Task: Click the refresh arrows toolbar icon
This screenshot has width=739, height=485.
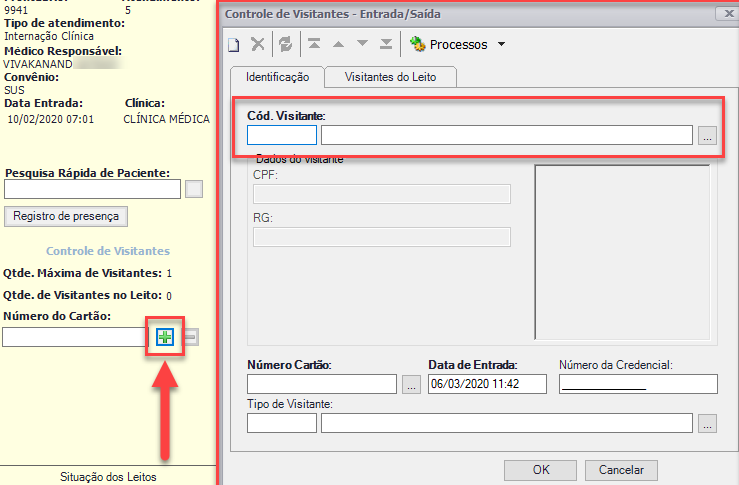Action: pos(285,44)
